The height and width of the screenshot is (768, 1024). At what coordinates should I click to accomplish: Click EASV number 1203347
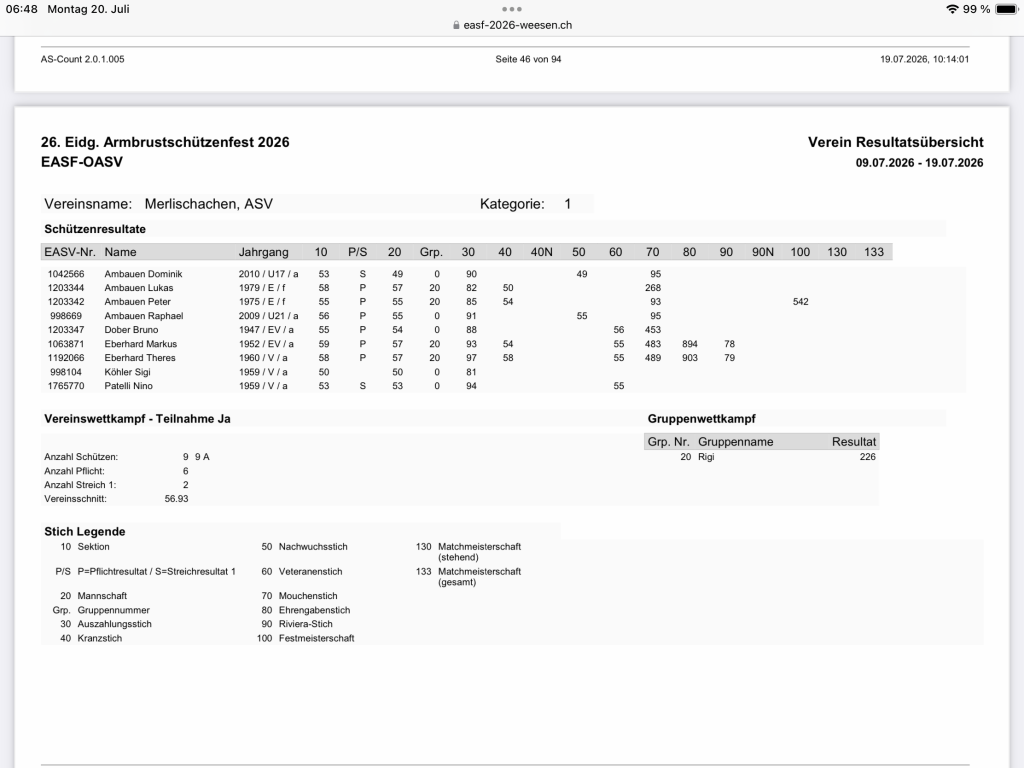[x=65, y=330]
